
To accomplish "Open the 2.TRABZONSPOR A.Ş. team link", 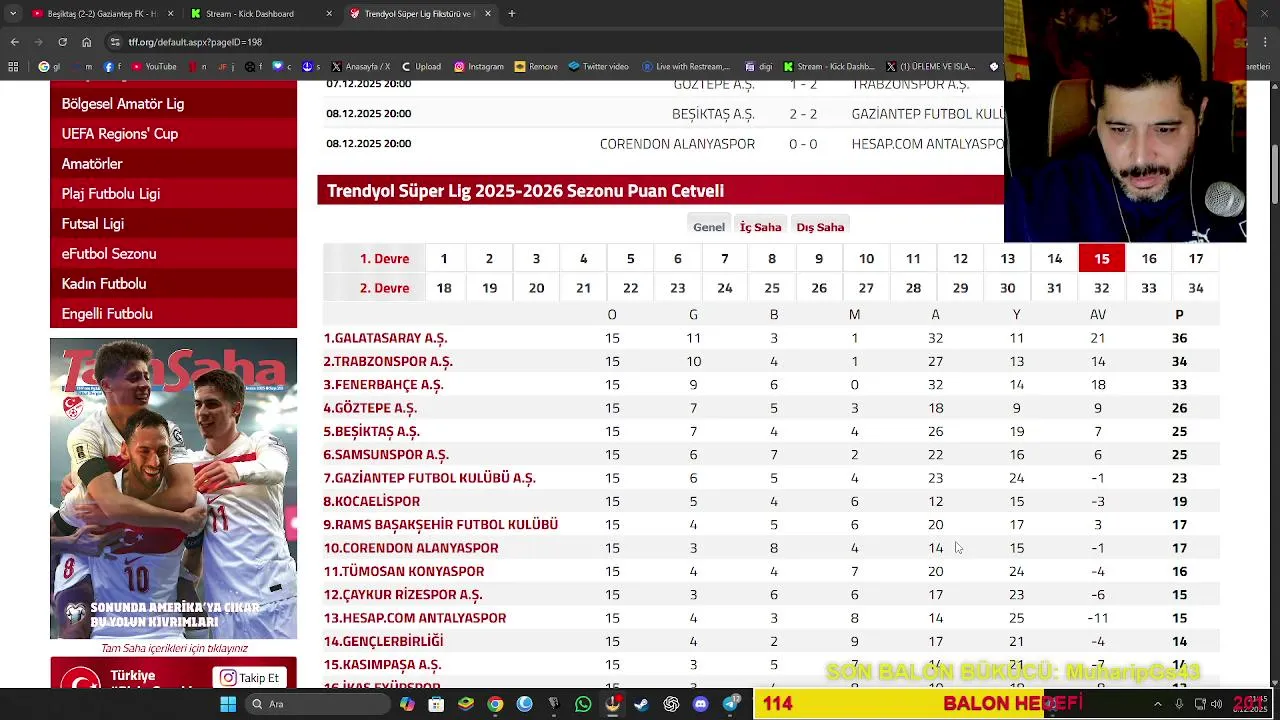I will point(388,361).
